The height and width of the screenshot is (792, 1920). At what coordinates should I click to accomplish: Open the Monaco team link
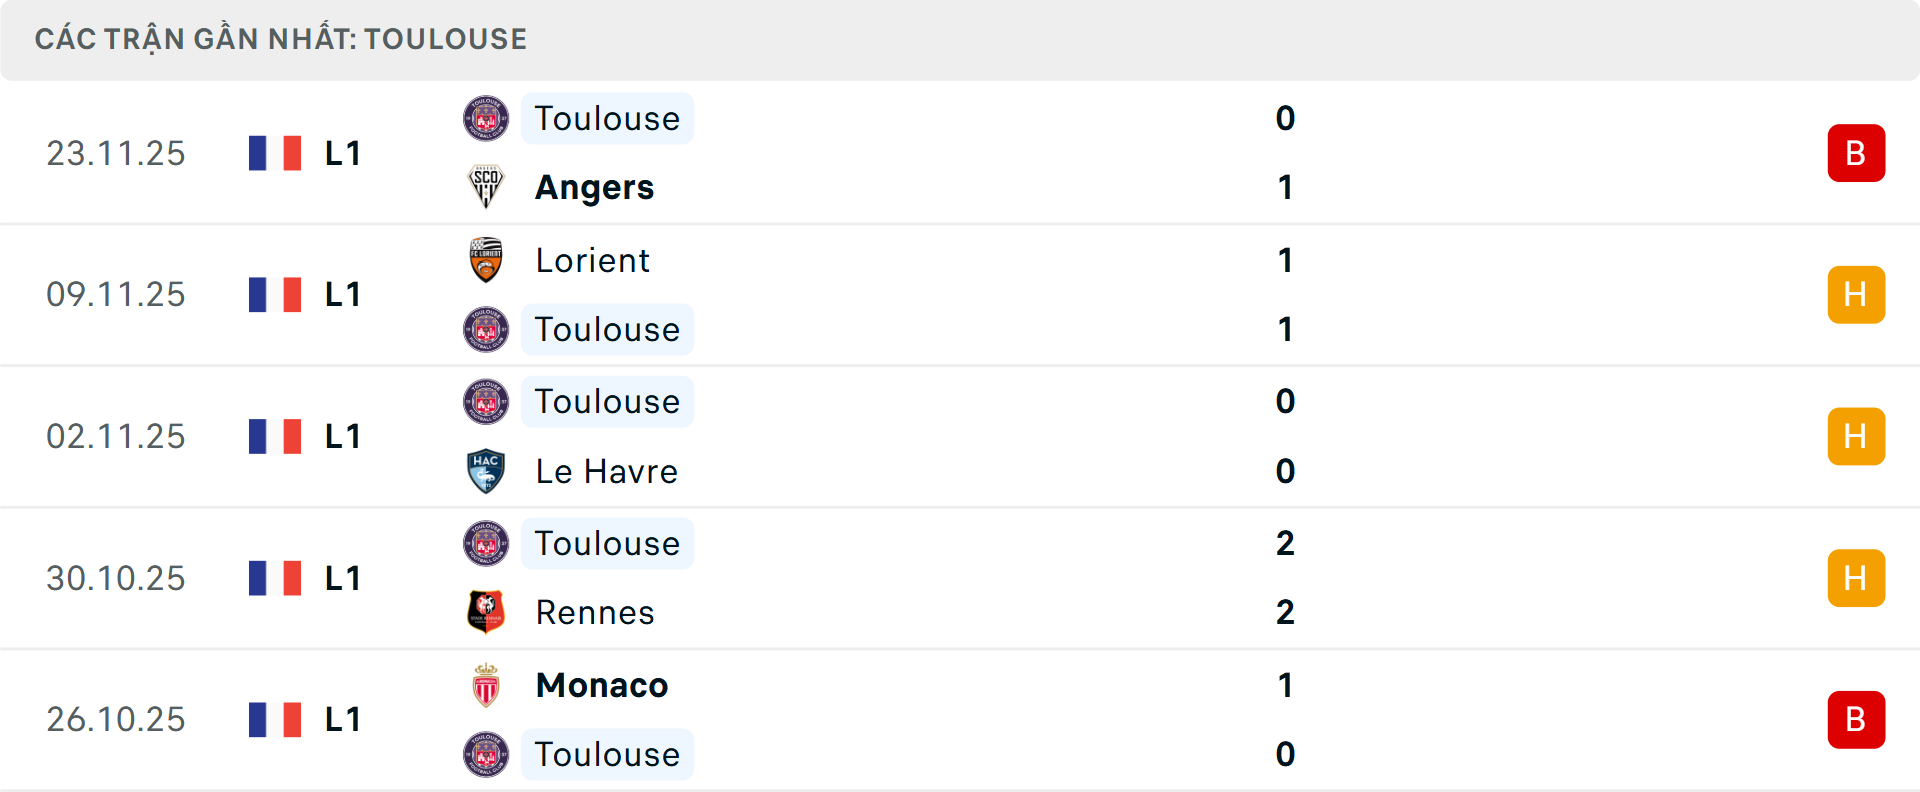(601, 685)
